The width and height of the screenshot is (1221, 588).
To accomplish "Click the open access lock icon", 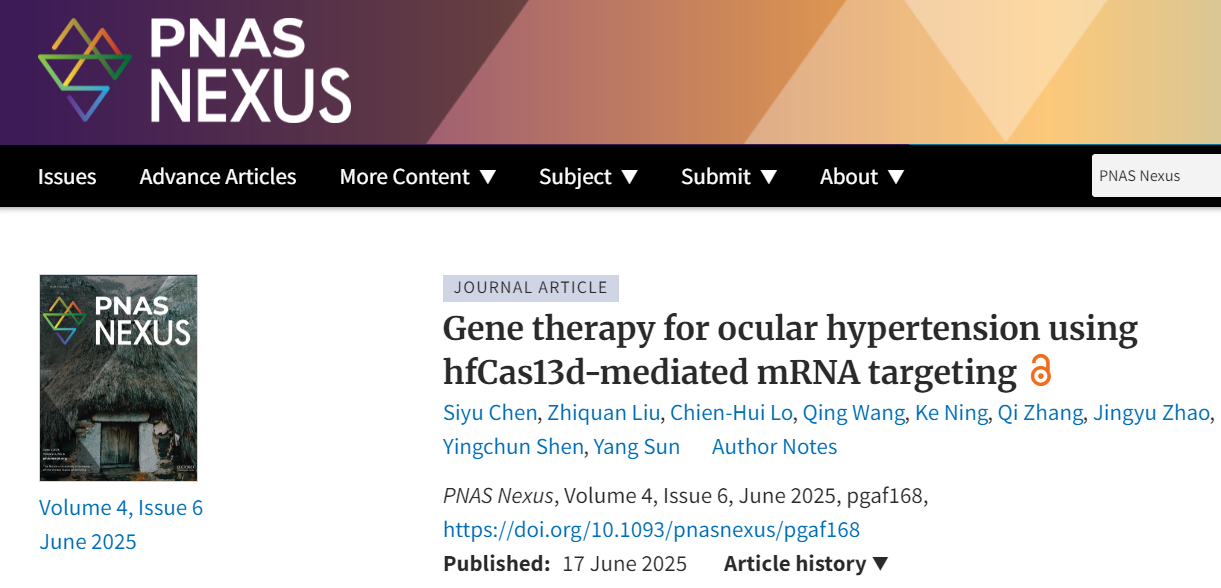I will [x=1041, y=371].
